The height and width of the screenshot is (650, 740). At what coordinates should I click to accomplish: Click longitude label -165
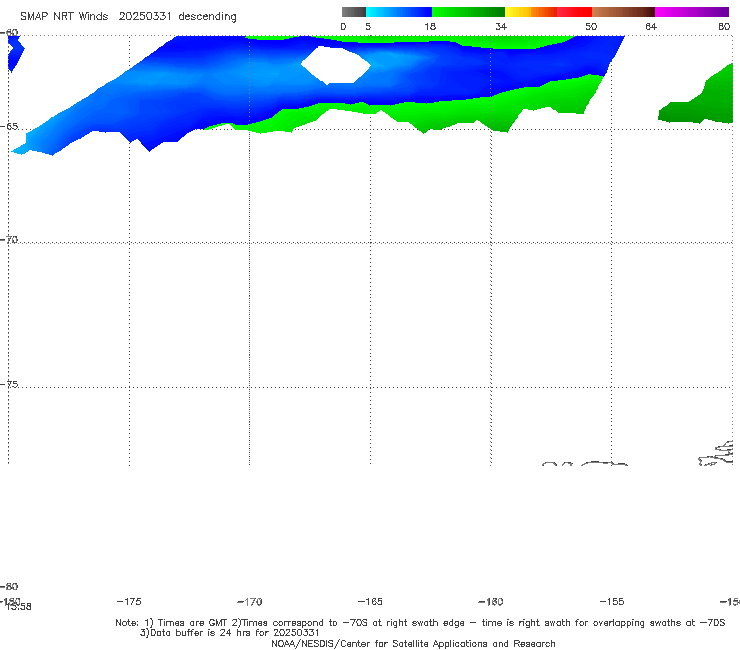370,601
